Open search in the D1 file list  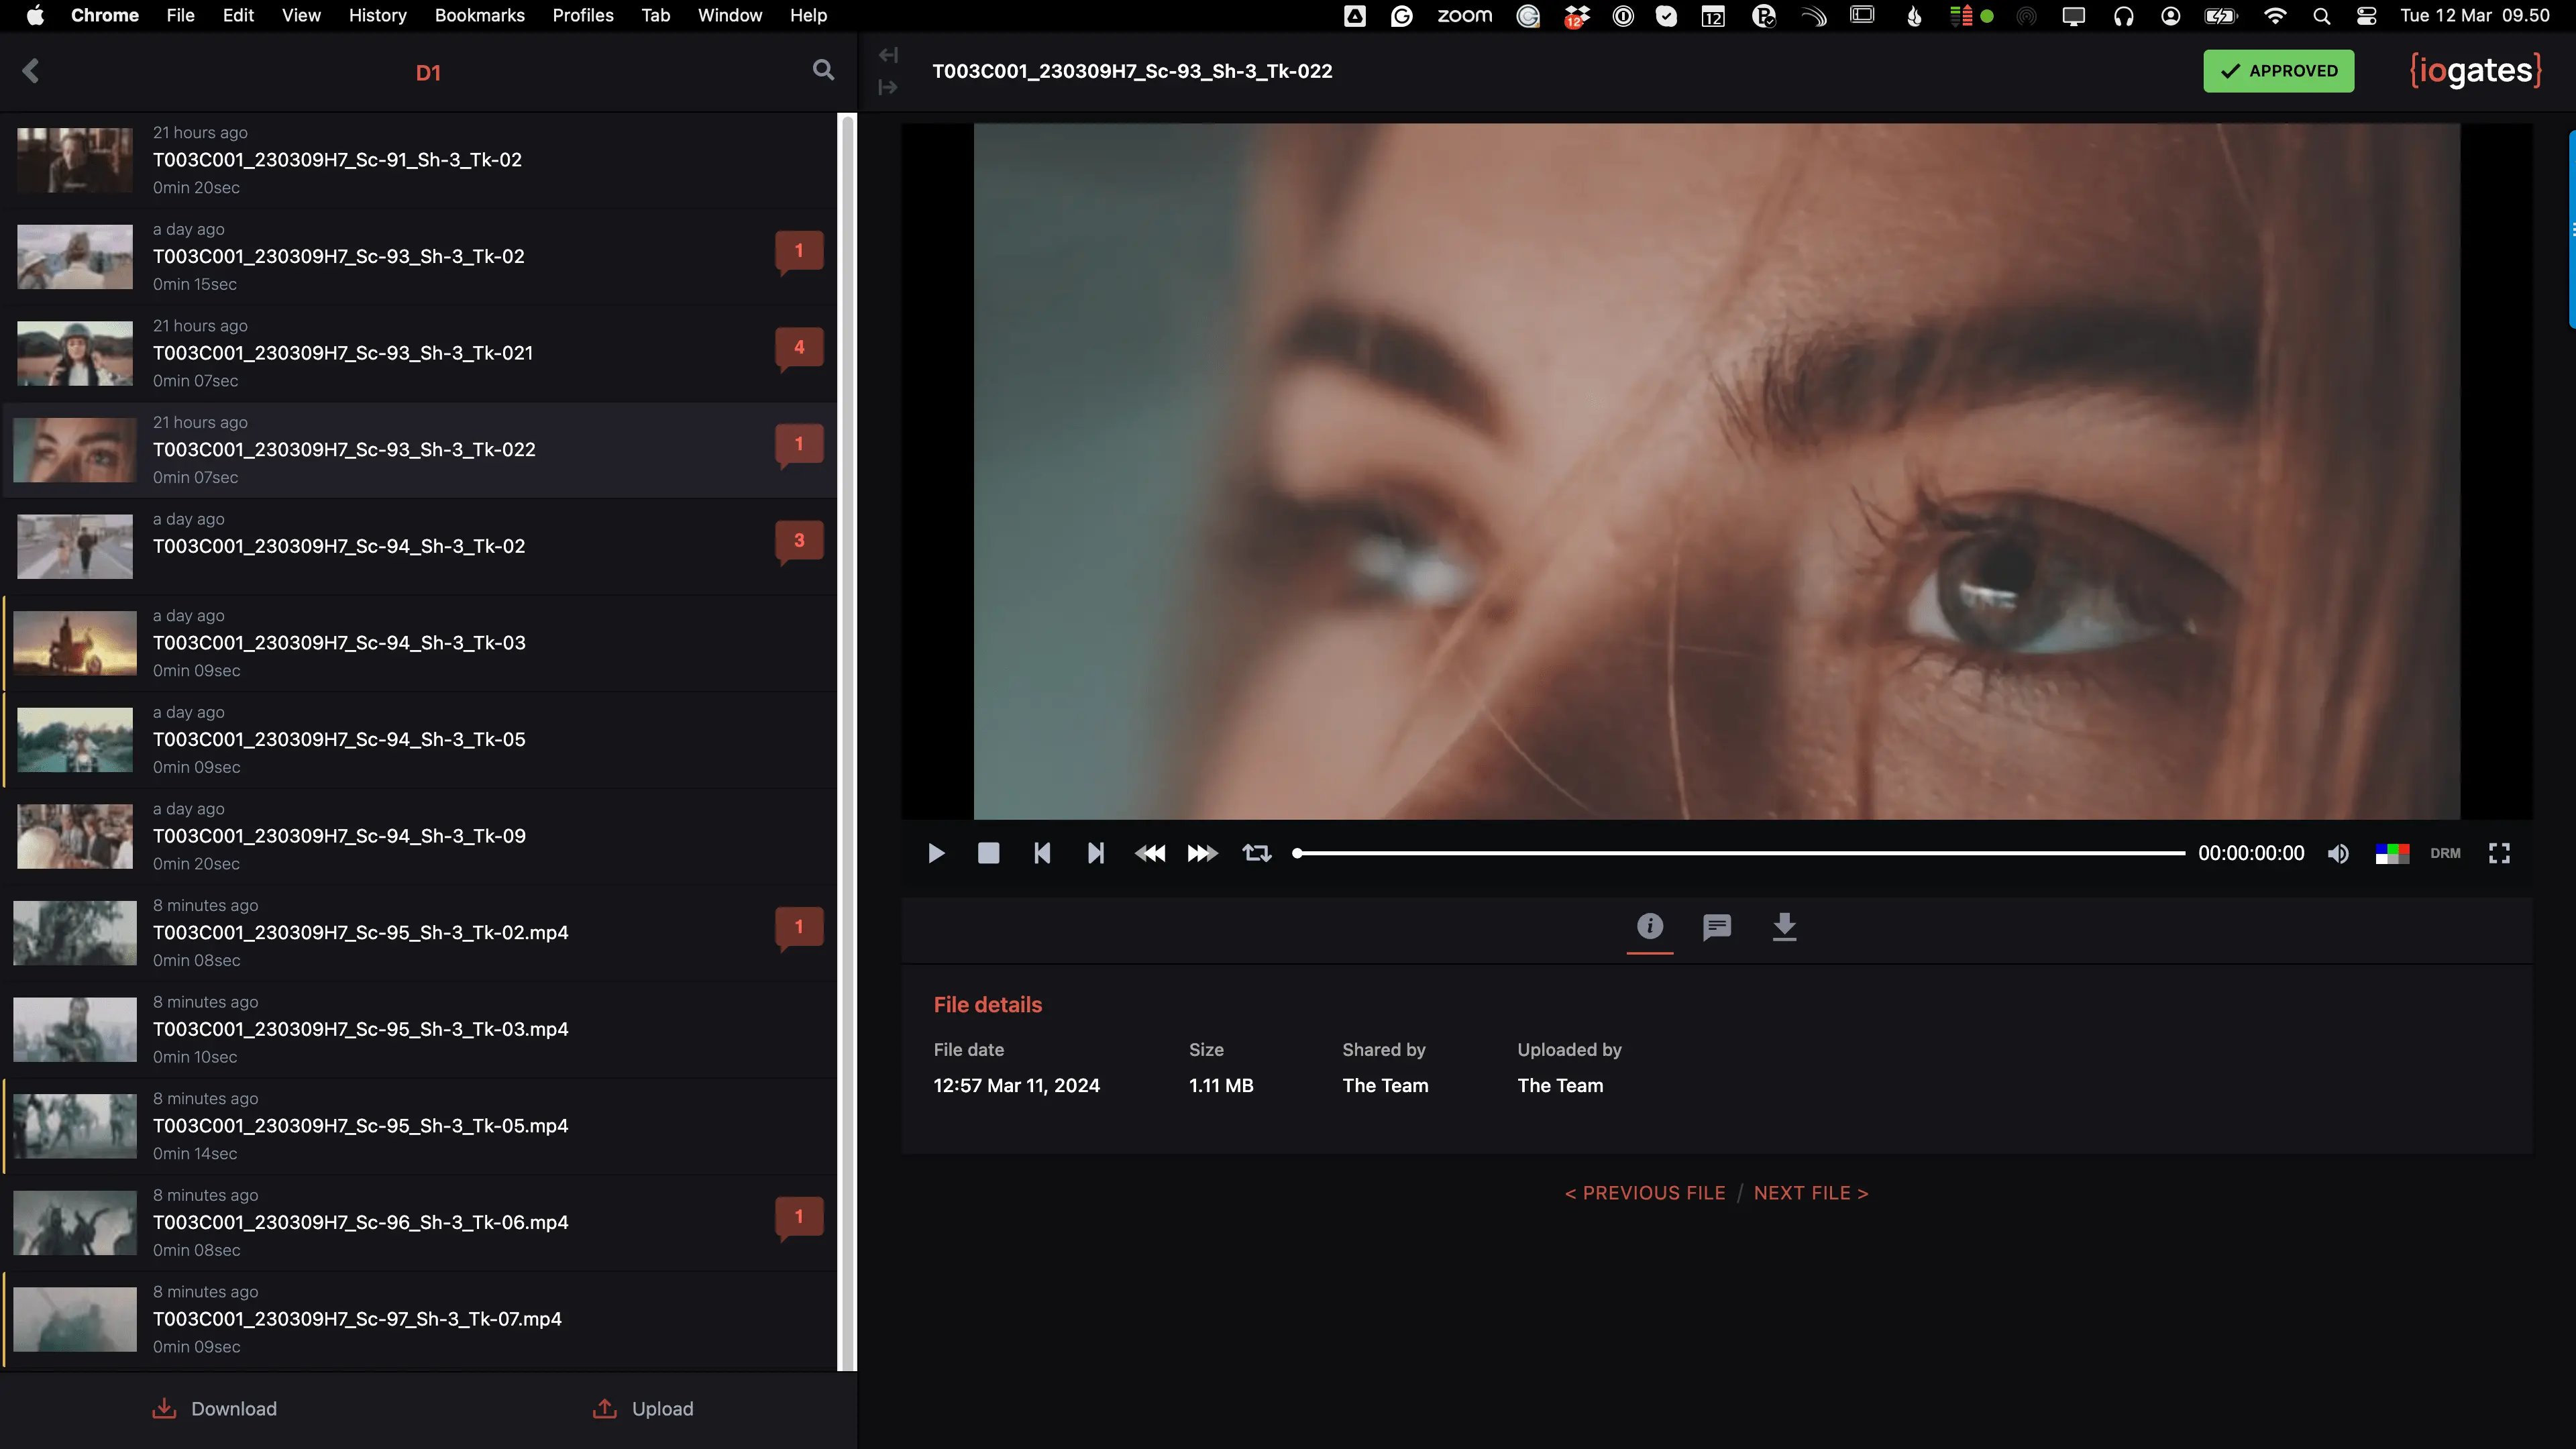[x=823, y=70]
